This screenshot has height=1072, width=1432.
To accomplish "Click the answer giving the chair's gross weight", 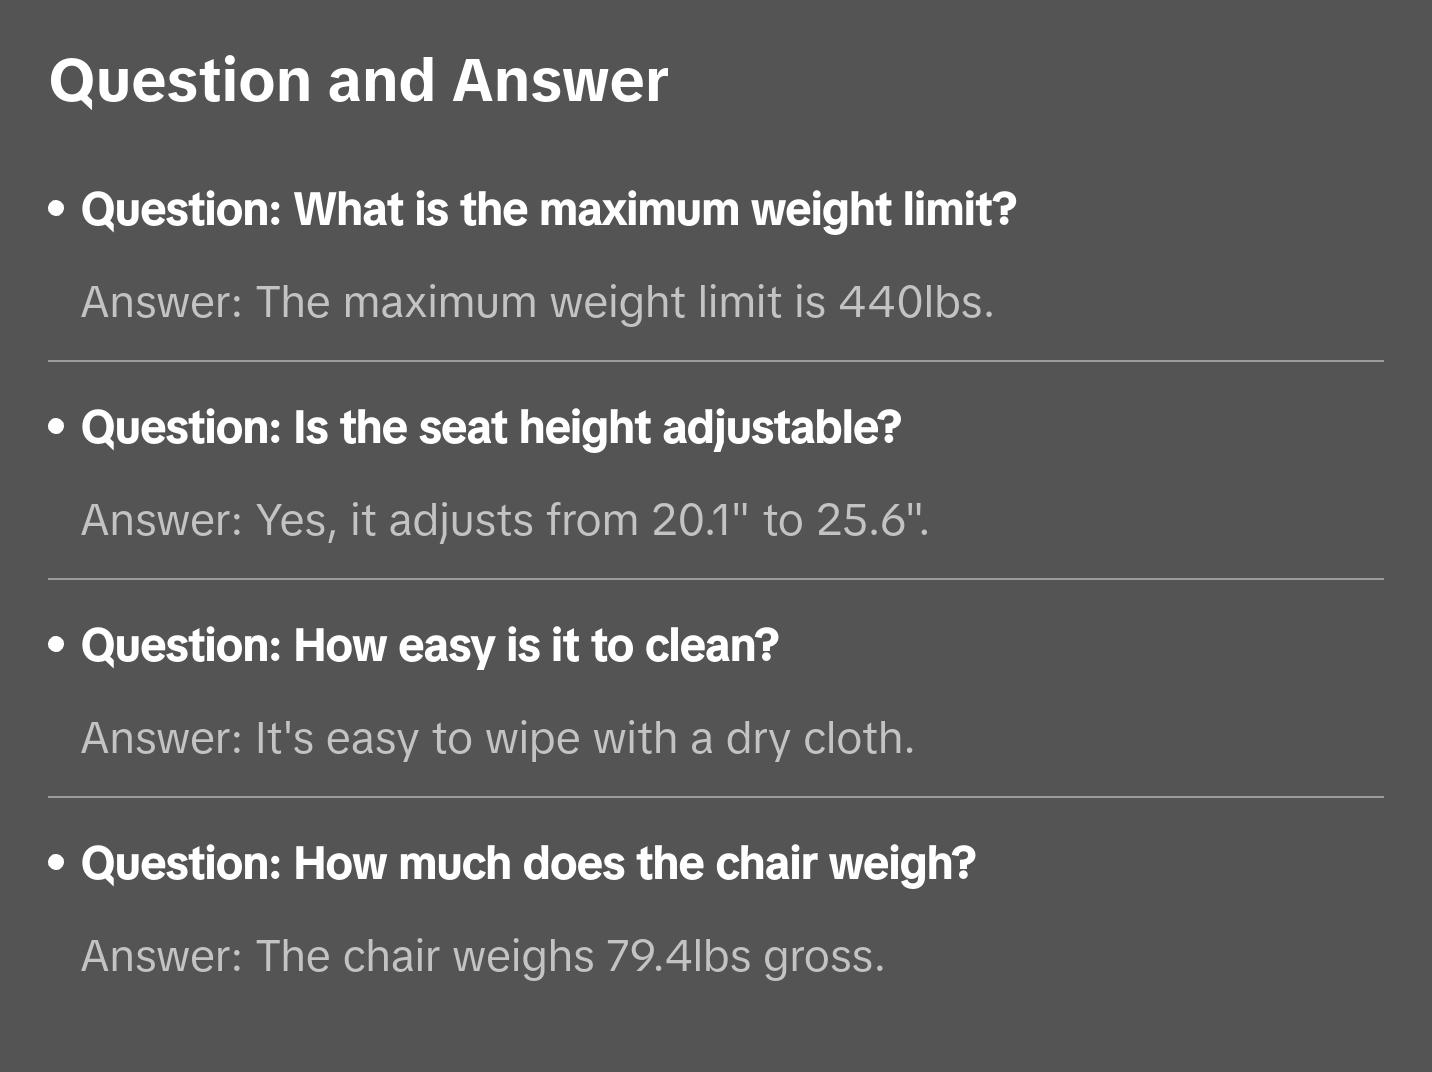I will (x=483, y=956).
